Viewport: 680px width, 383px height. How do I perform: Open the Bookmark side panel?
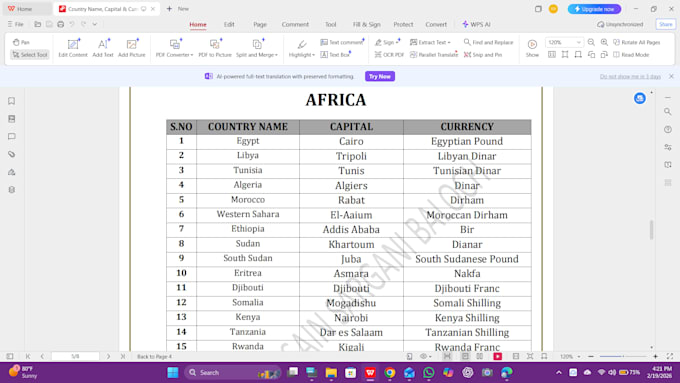(x=12, y=101)
